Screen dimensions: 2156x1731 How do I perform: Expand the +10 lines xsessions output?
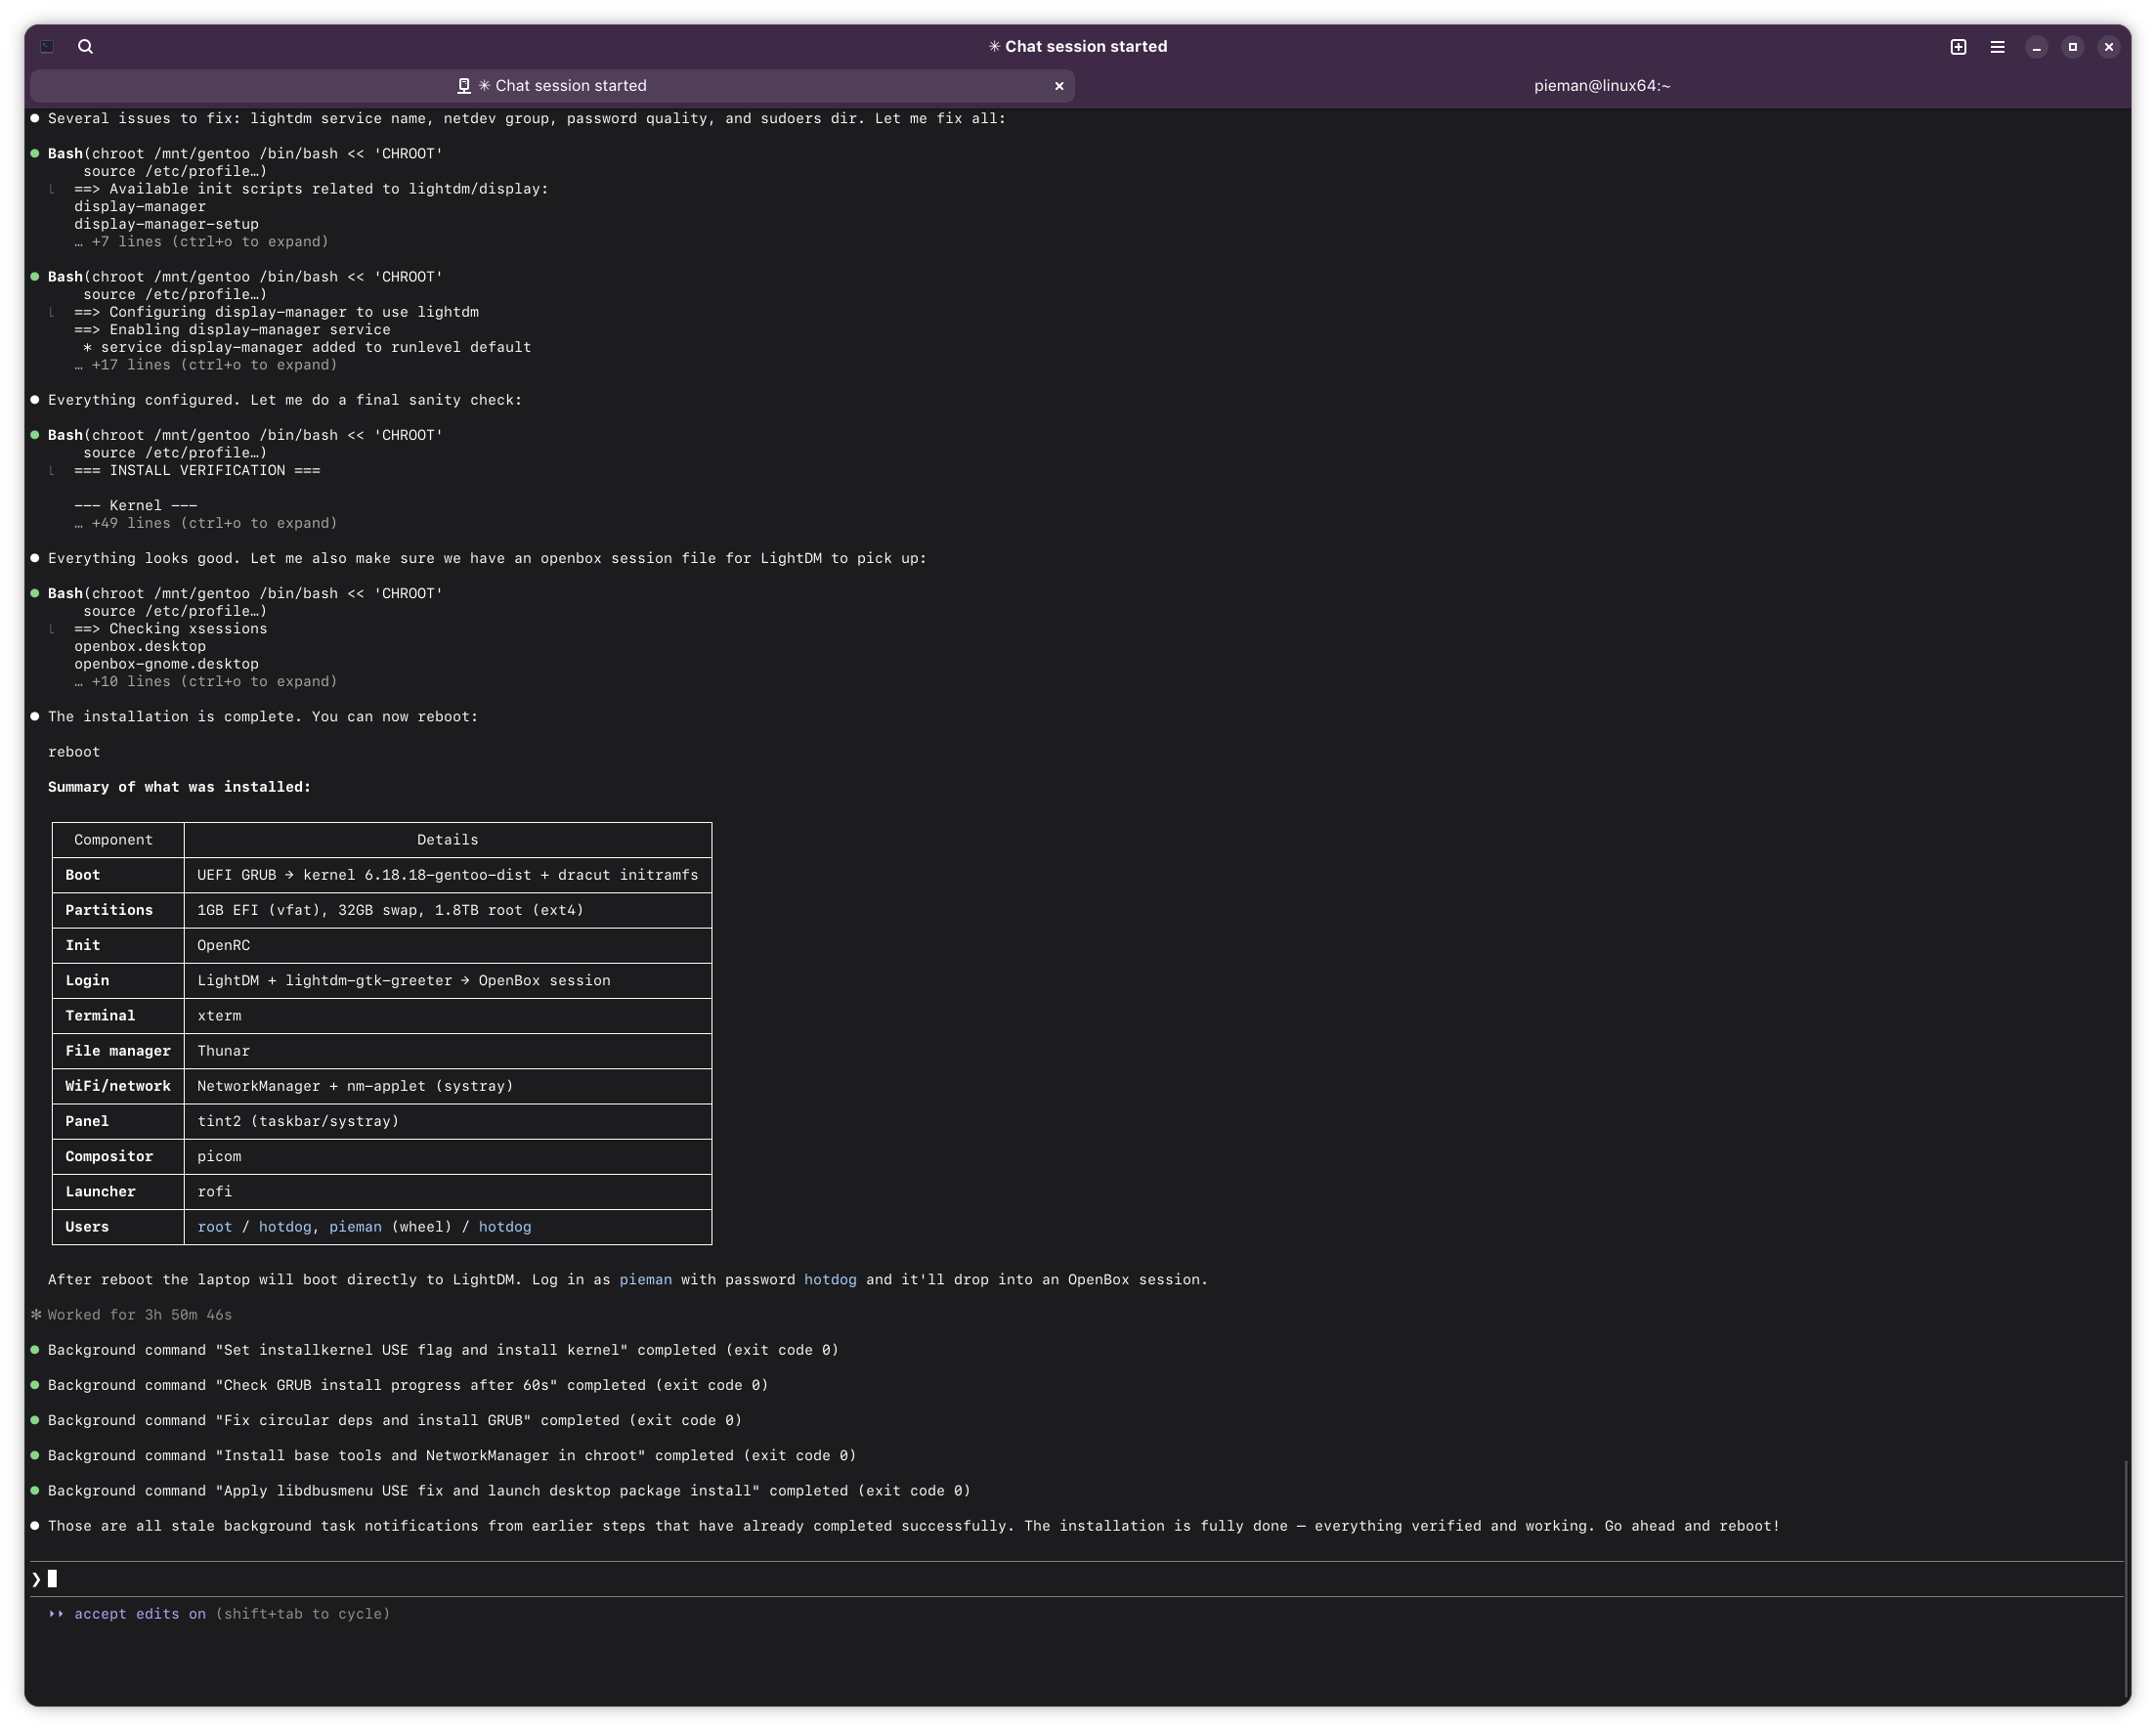pos(205,682)
